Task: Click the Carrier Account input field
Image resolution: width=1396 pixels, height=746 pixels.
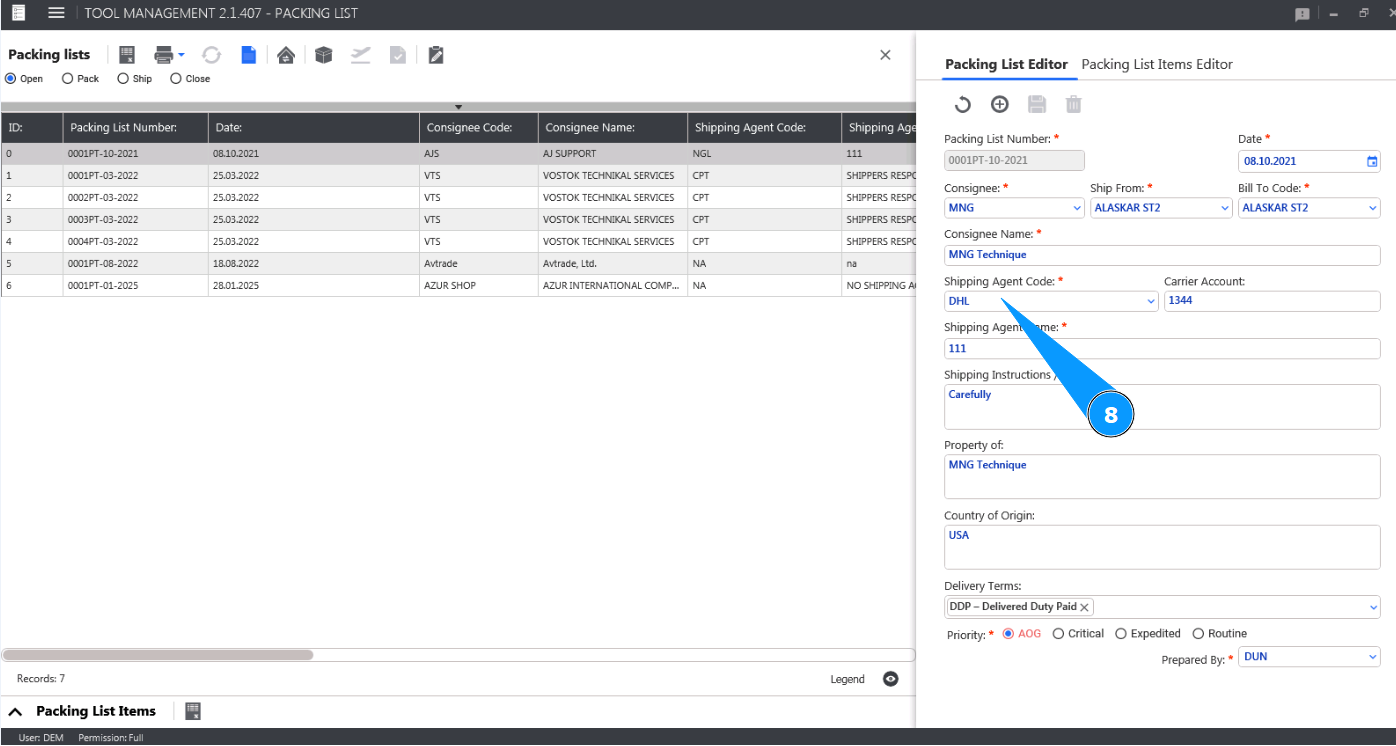Action: 1271,301
